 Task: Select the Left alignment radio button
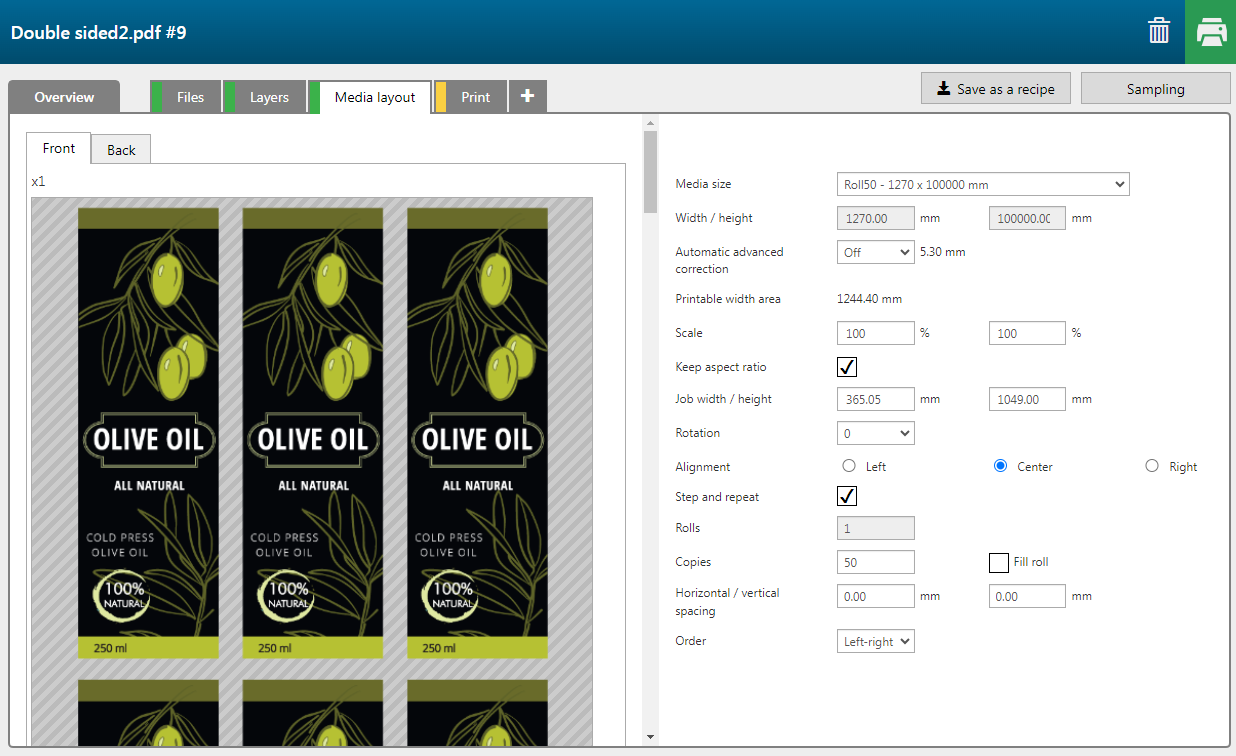tap(850, 466)
